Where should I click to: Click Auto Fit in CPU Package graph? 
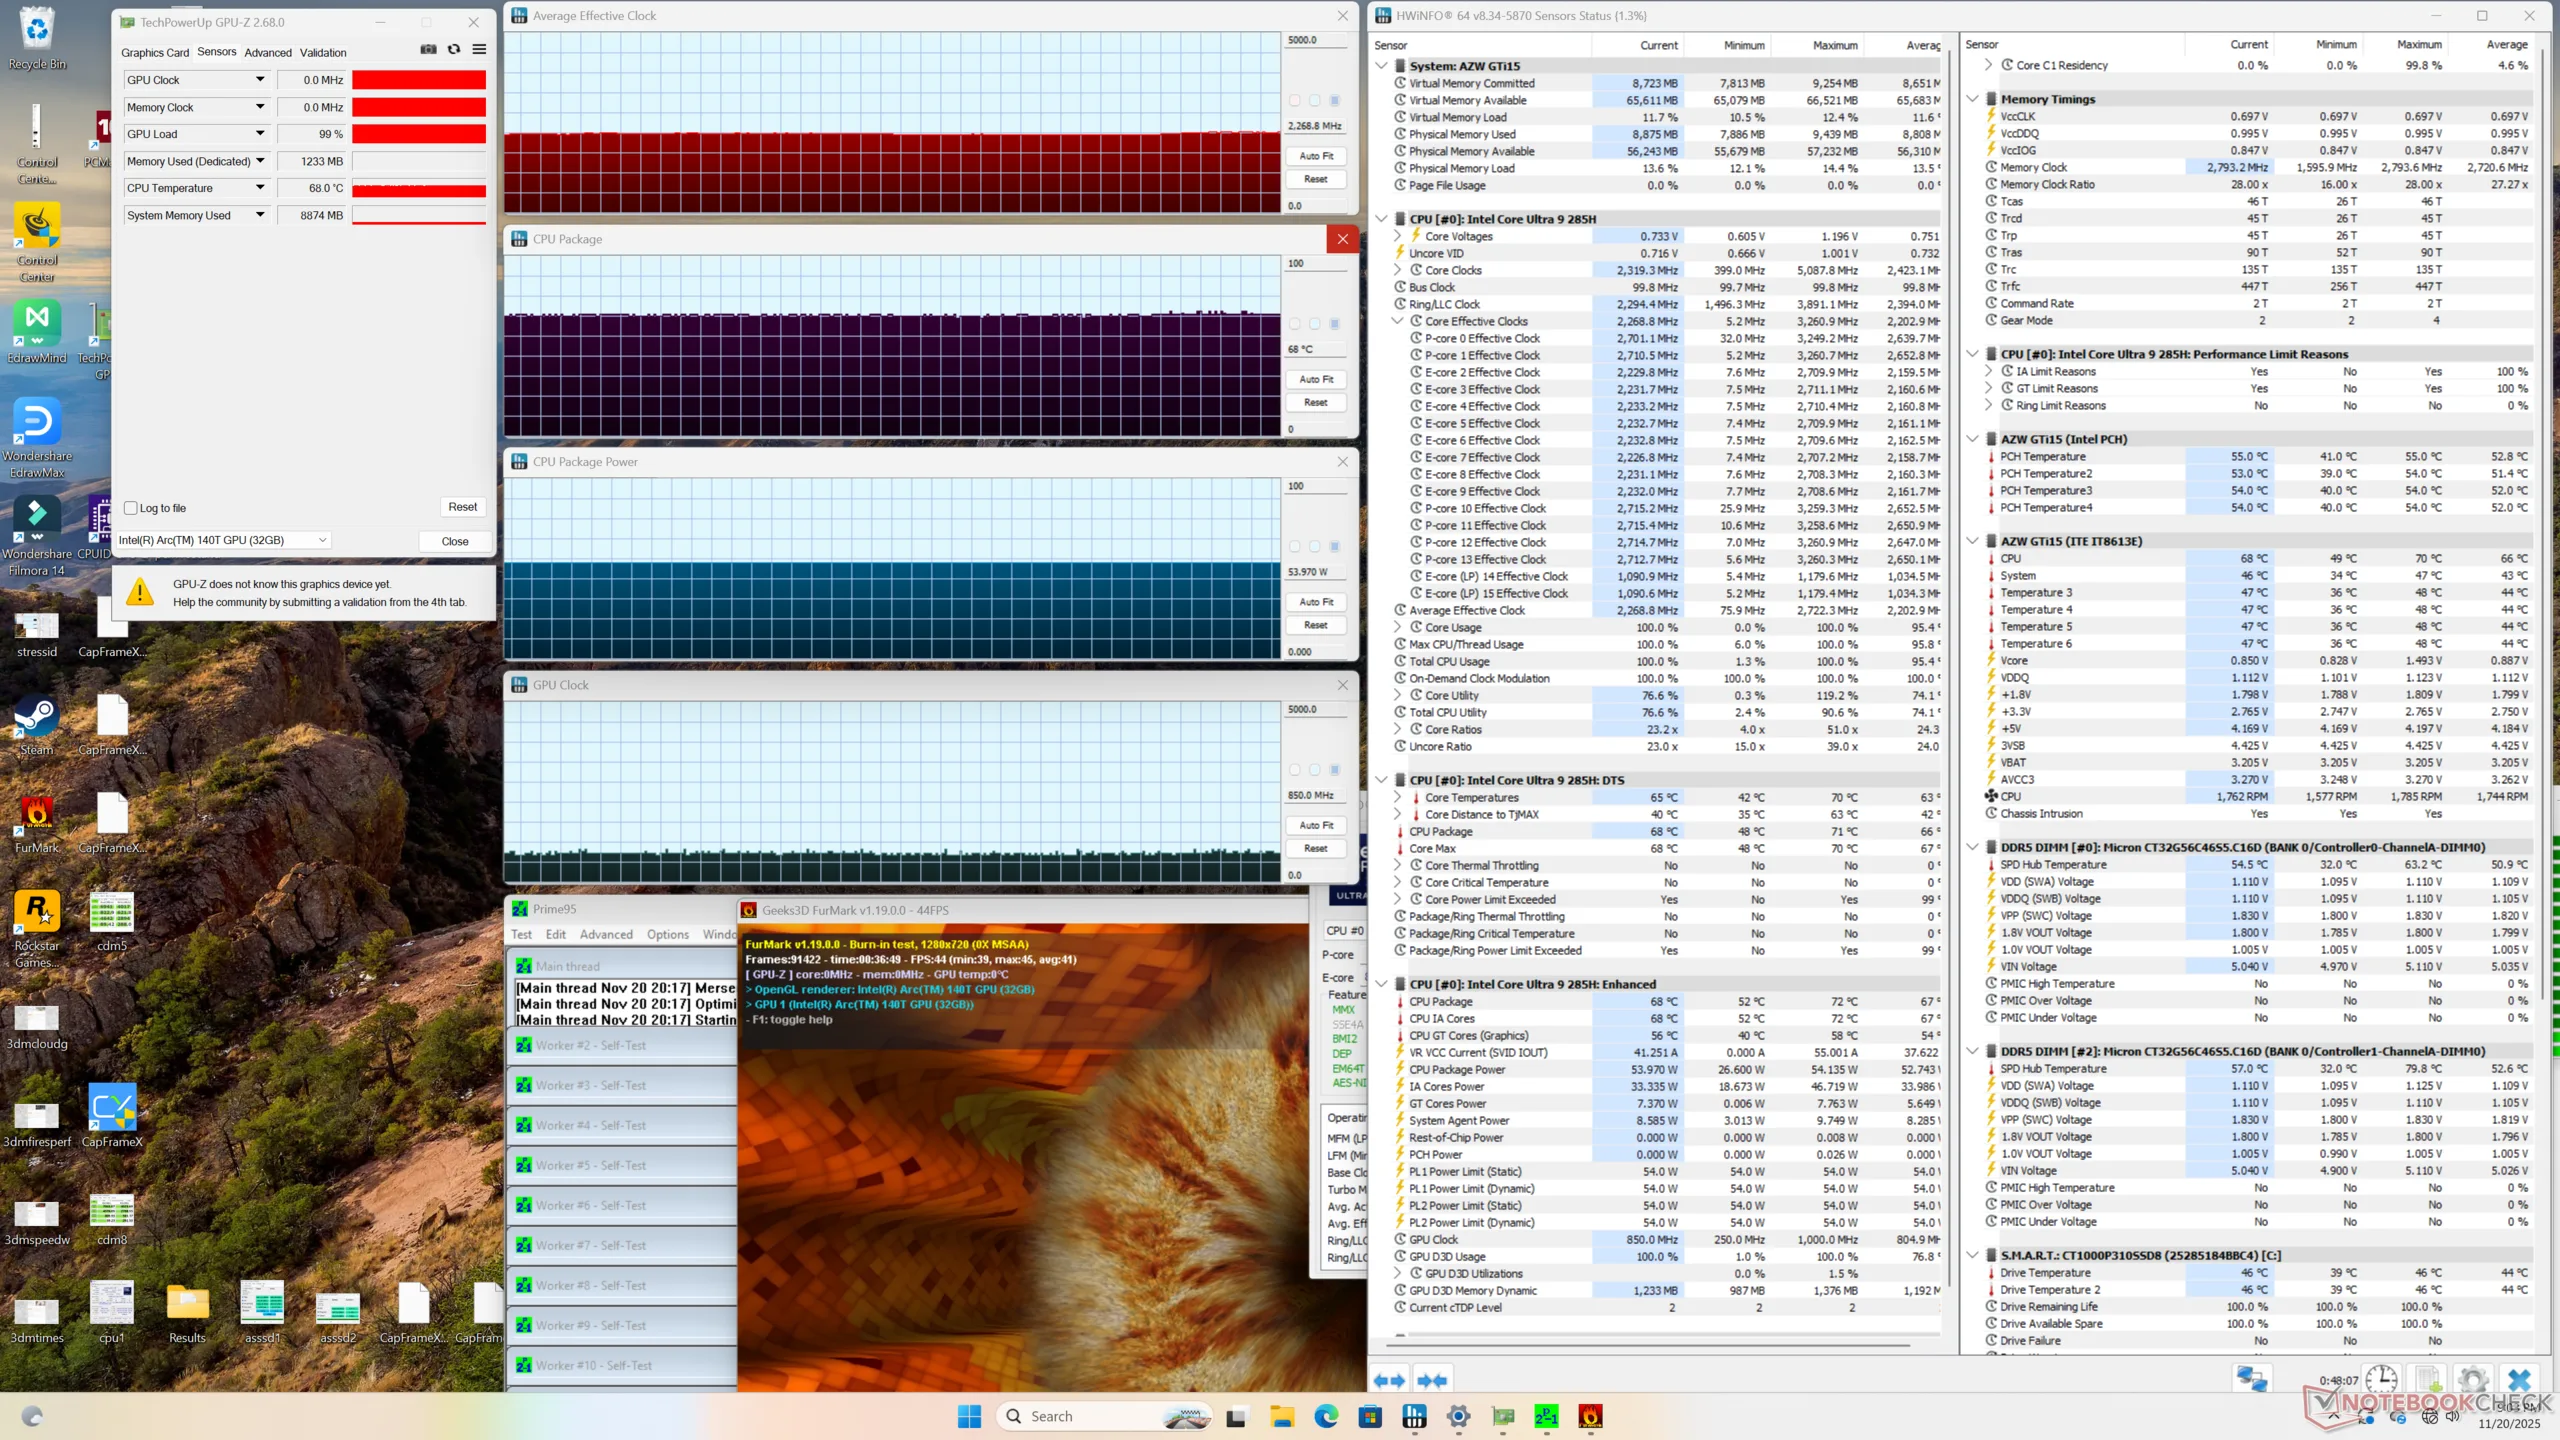pos(1315,379)
